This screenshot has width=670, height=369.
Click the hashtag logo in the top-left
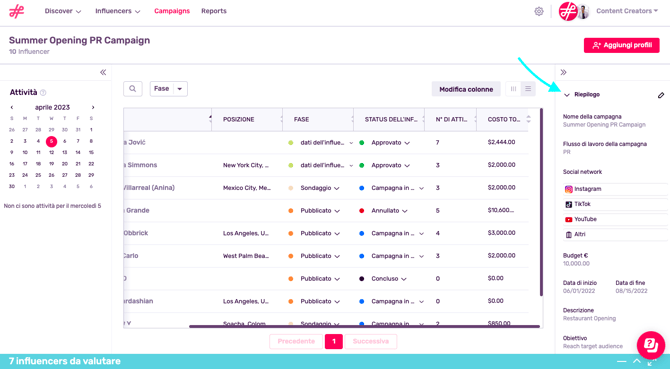pyautogui.click(x=17, y=11)
